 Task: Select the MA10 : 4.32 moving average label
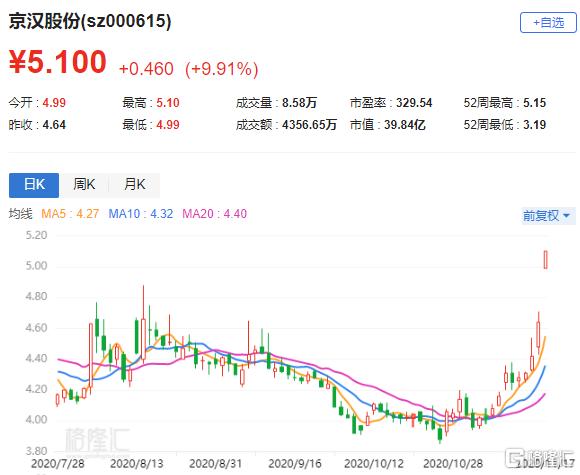point(141,214)
